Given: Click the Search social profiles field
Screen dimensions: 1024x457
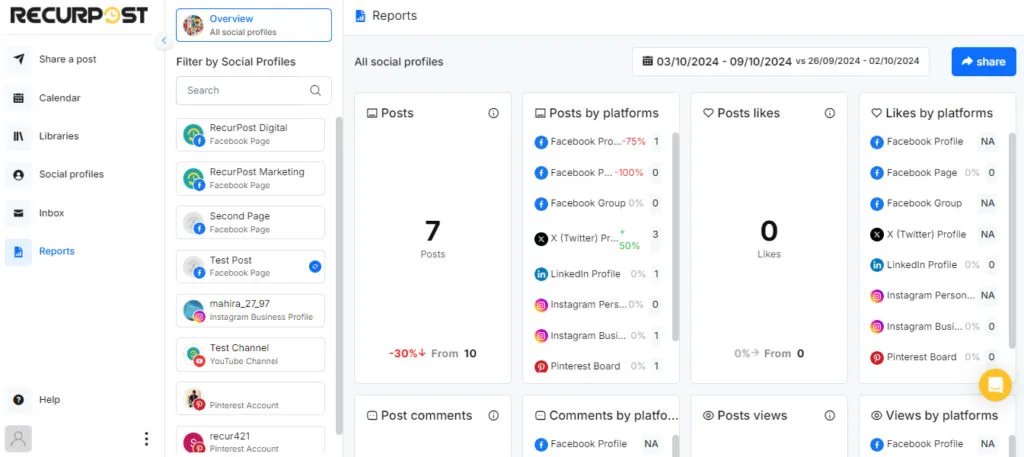Looking at the screenshot, I should point(253,91).
